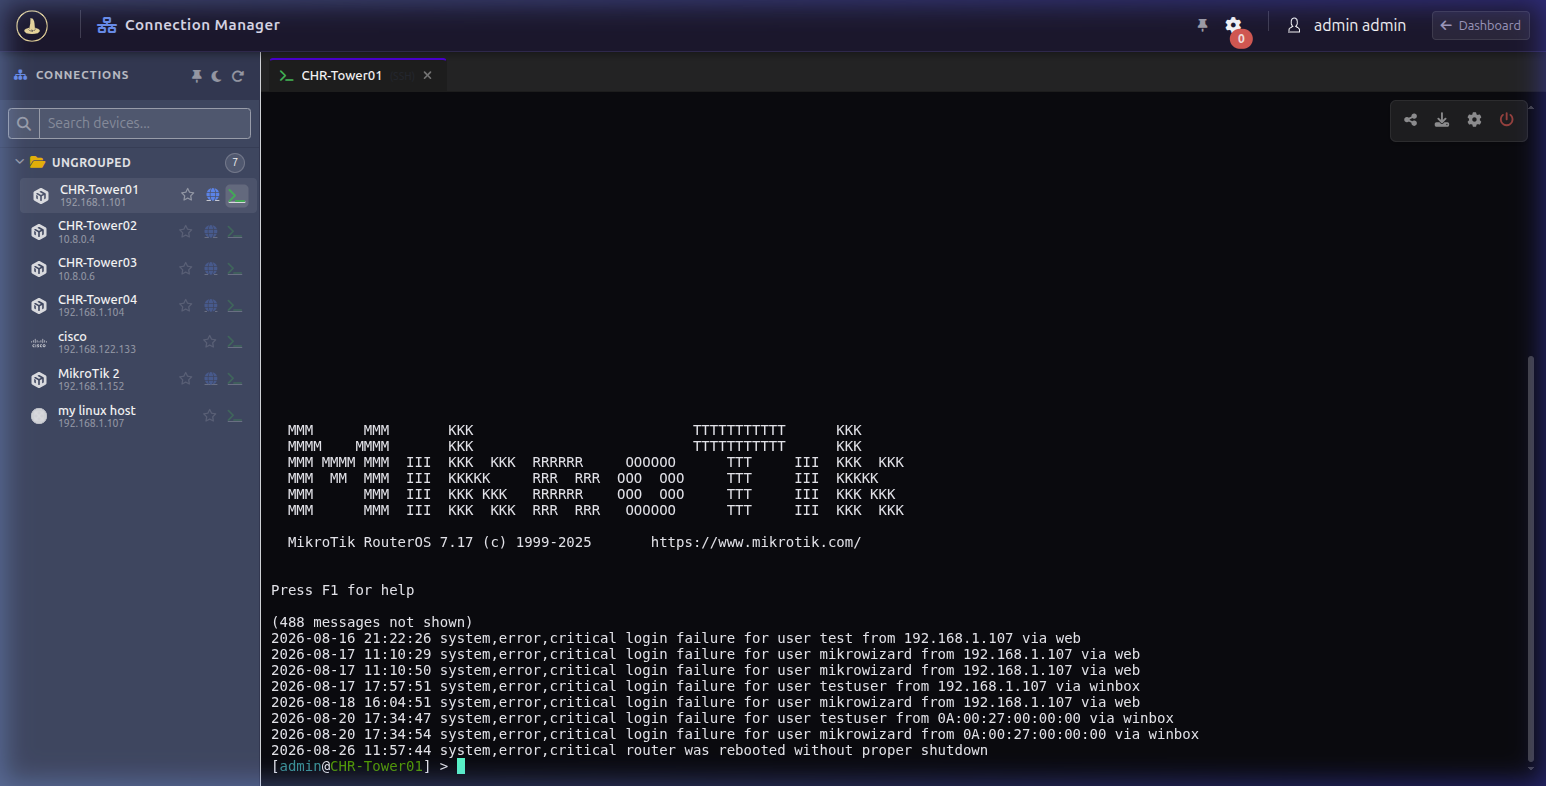Click the '(488 messages not shown)' line
1546x786 pixels.
coord(372,622)
